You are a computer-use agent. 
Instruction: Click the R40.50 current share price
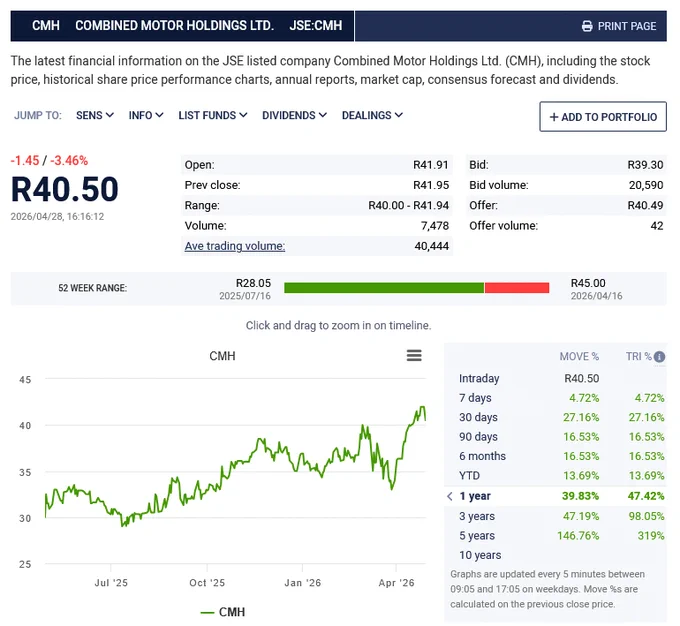pos(65,189)
